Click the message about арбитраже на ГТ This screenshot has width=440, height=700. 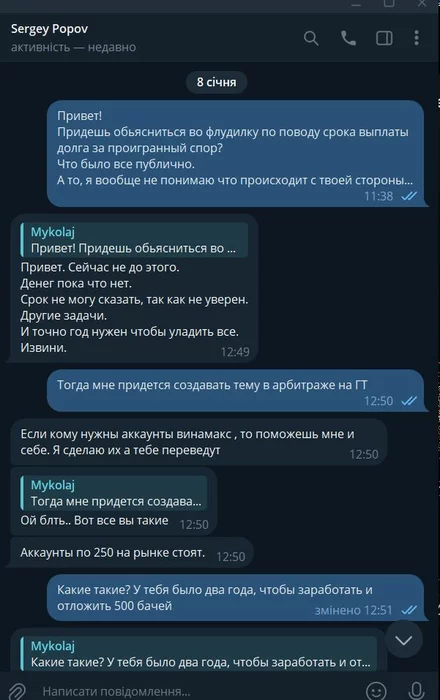(x=235, y=391)
